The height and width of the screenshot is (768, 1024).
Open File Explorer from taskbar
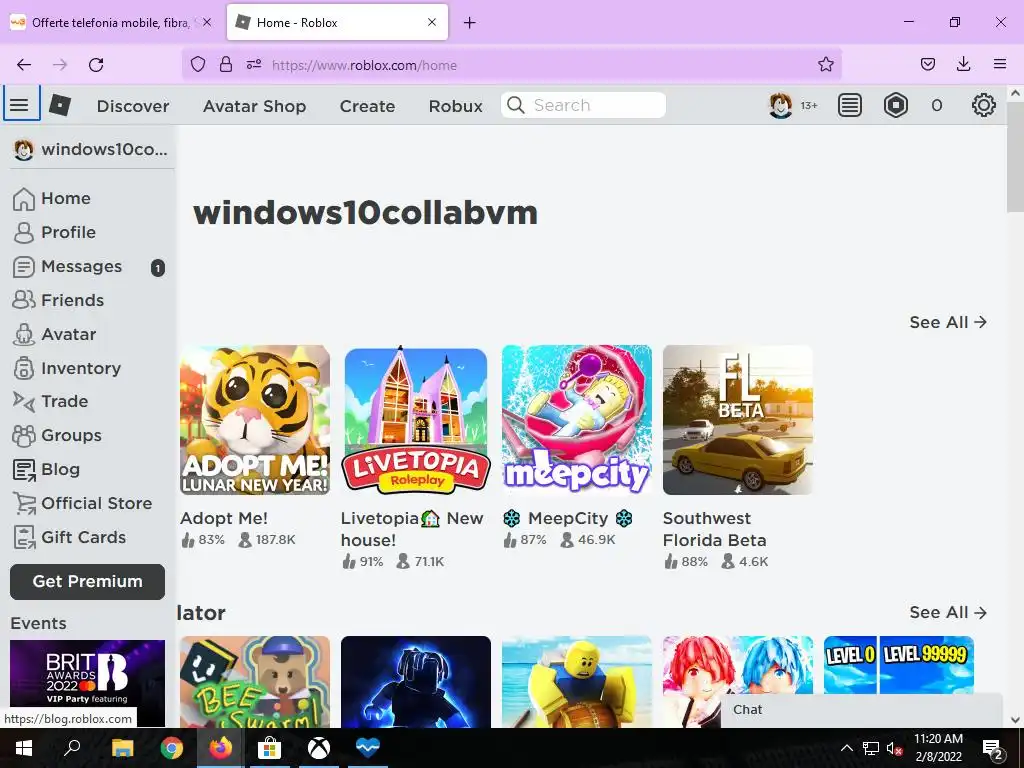122,748
